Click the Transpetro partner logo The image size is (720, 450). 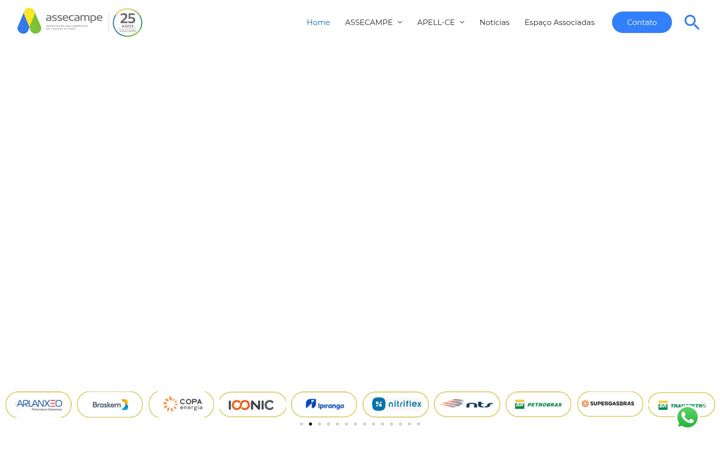[681, 405]
